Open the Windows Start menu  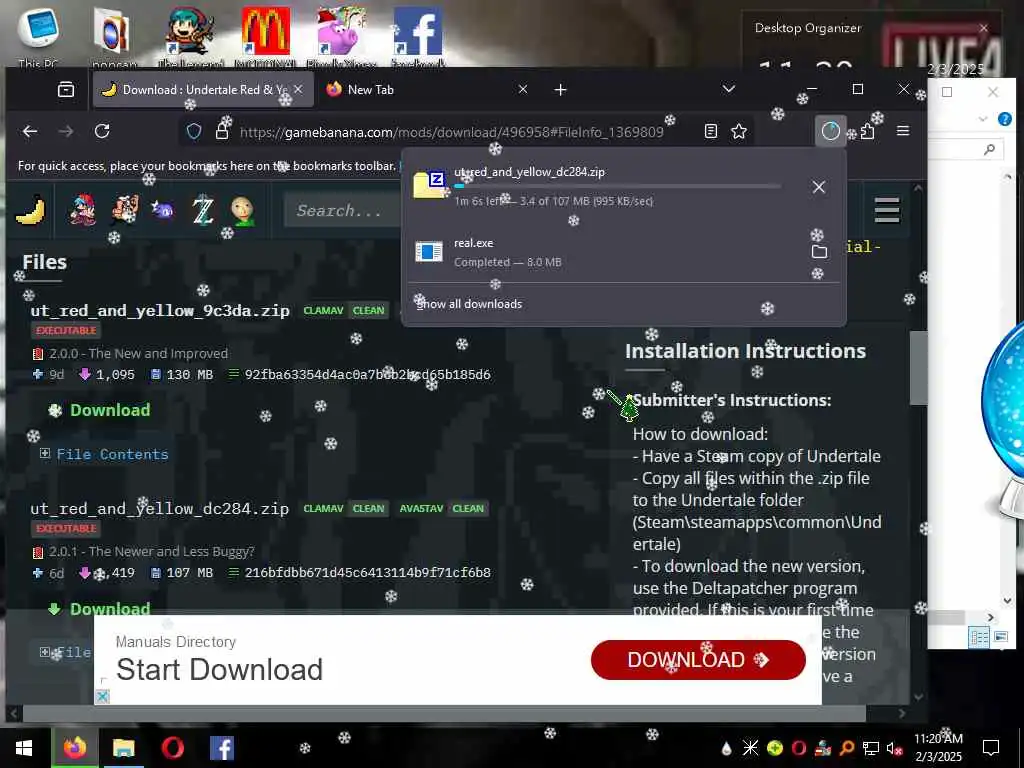pyautogui.click(x=24, y=748)
